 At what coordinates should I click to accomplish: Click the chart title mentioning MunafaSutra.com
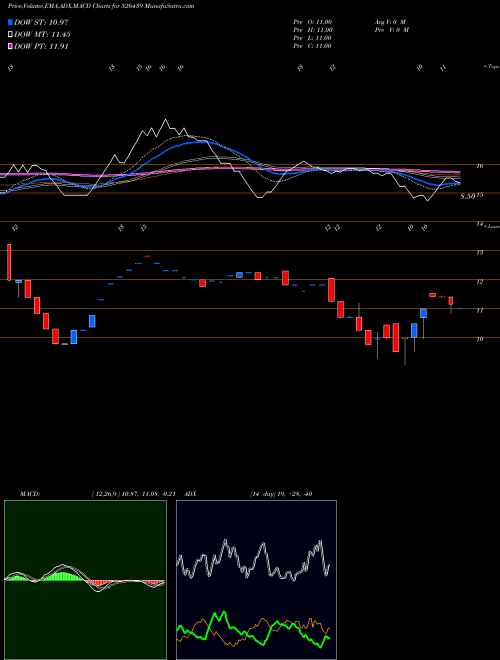coord(101,7)
